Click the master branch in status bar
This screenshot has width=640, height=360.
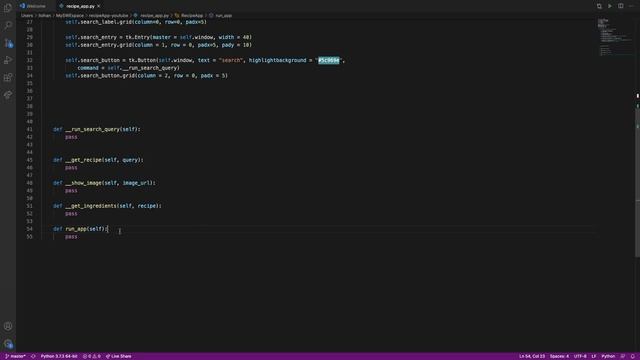click(15, 356)
